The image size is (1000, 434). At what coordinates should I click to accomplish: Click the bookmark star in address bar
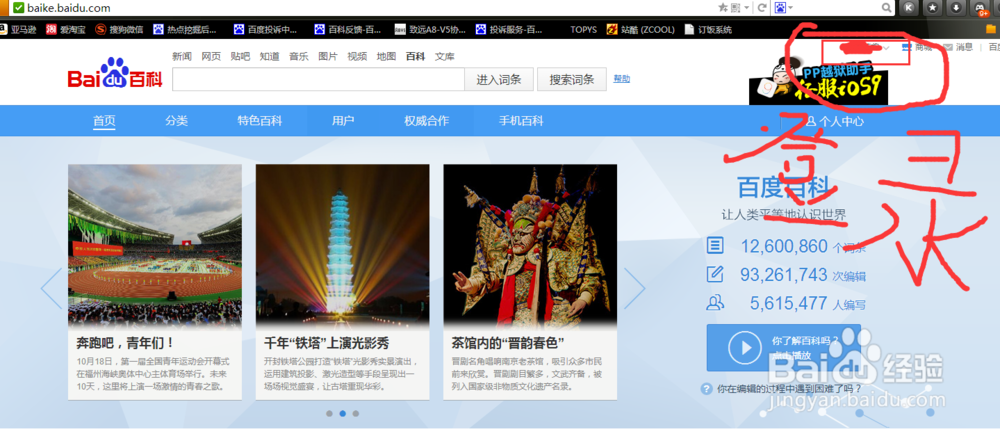tap(723, 8)
